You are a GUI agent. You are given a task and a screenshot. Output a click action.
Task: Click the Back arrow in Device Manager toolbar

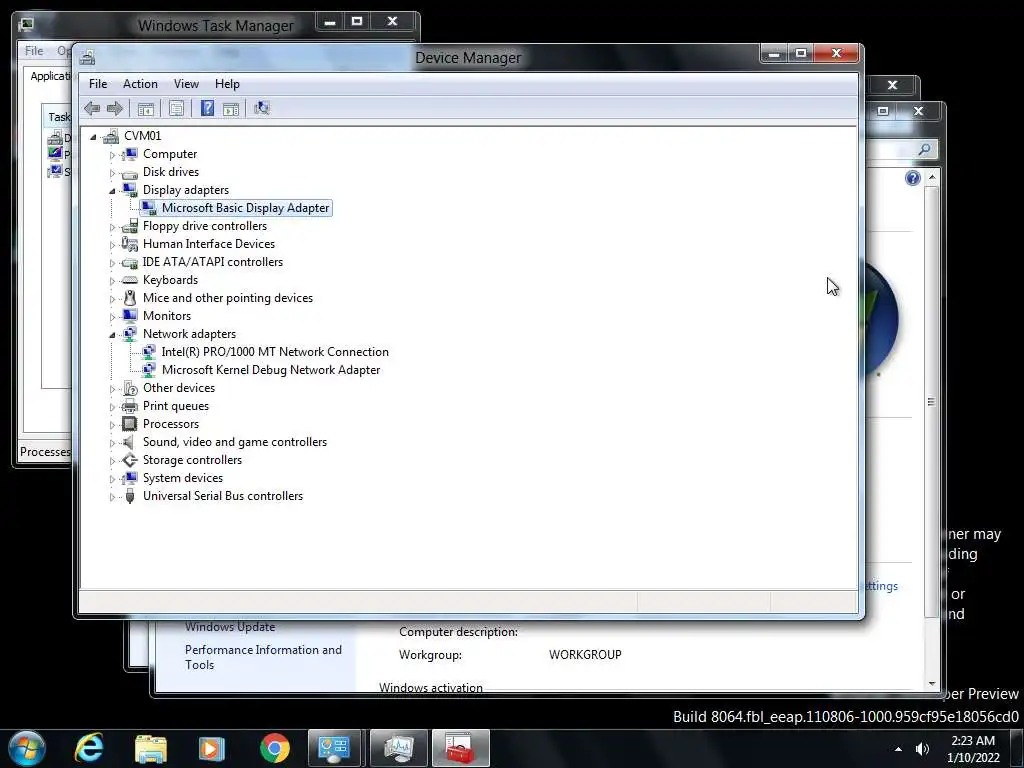point(92,108)
